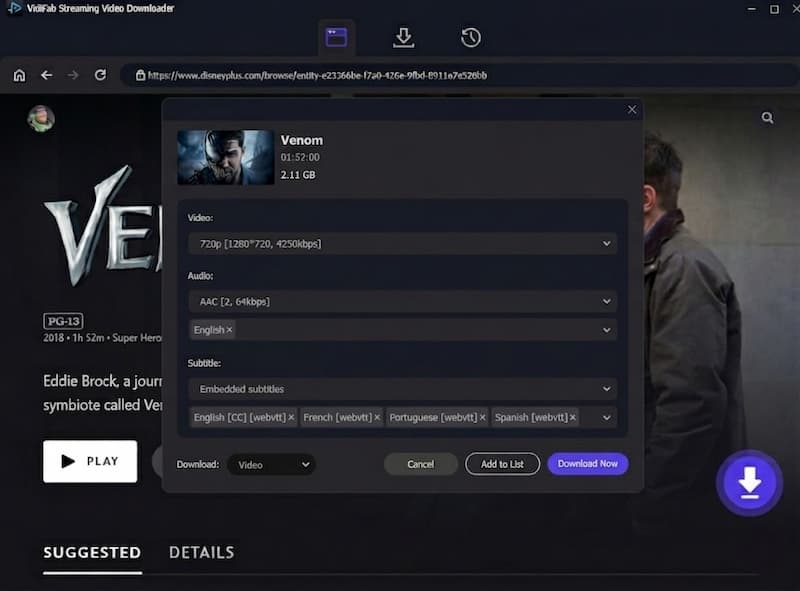Switch to the DETAILS tab
The image size is (800, 591).
click(202, 553)
